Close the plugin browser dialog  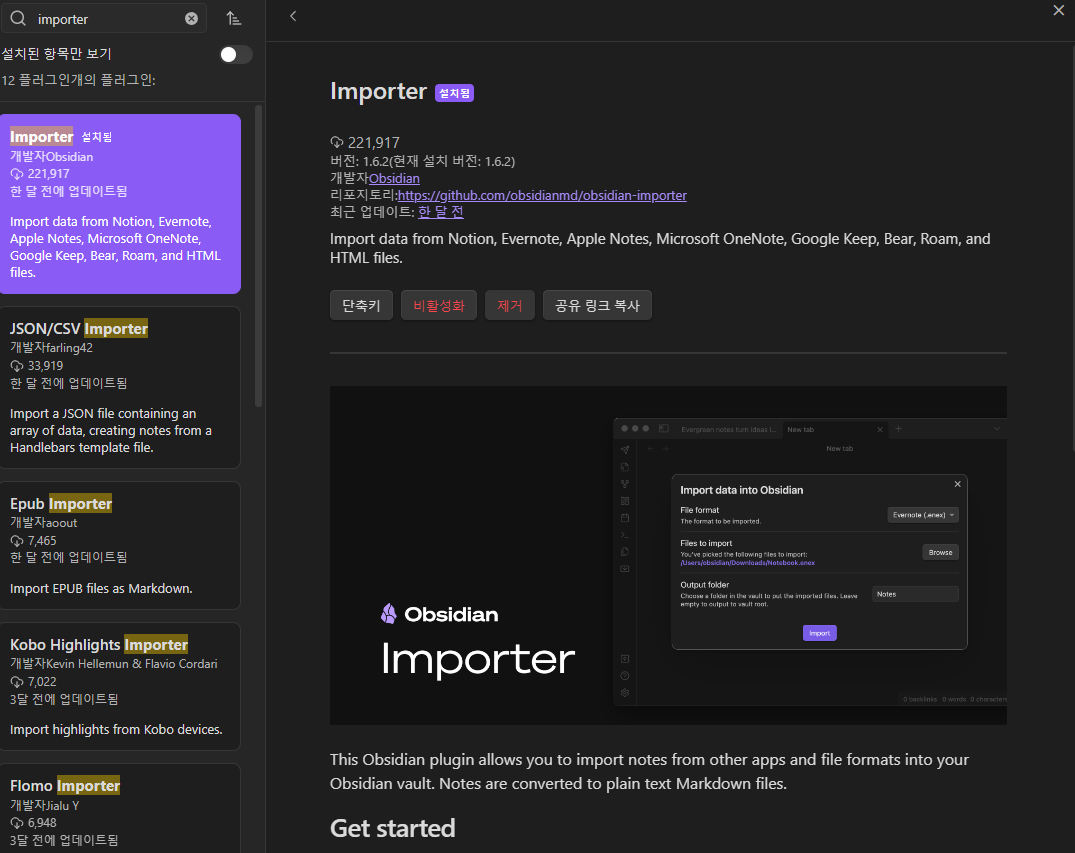pyautogui.click(x=1059, y=10)
